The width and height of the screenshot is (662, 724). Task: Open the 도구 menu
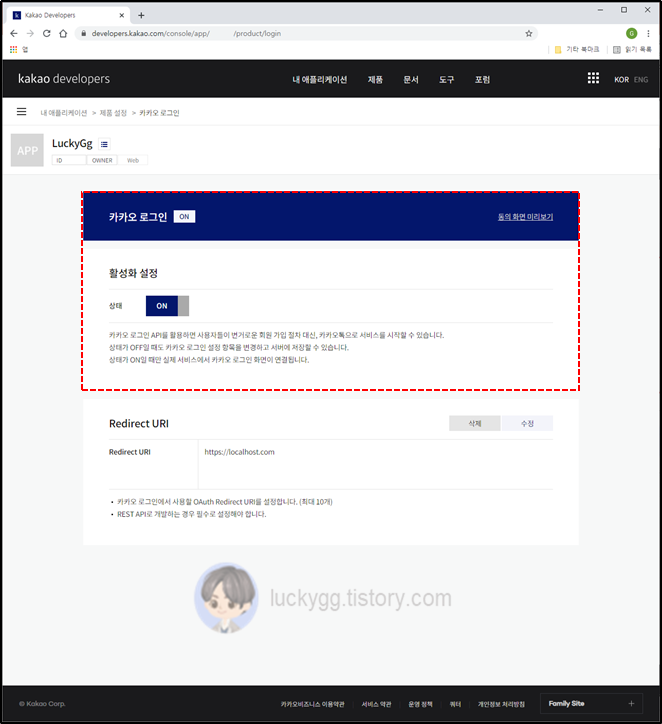446,79
